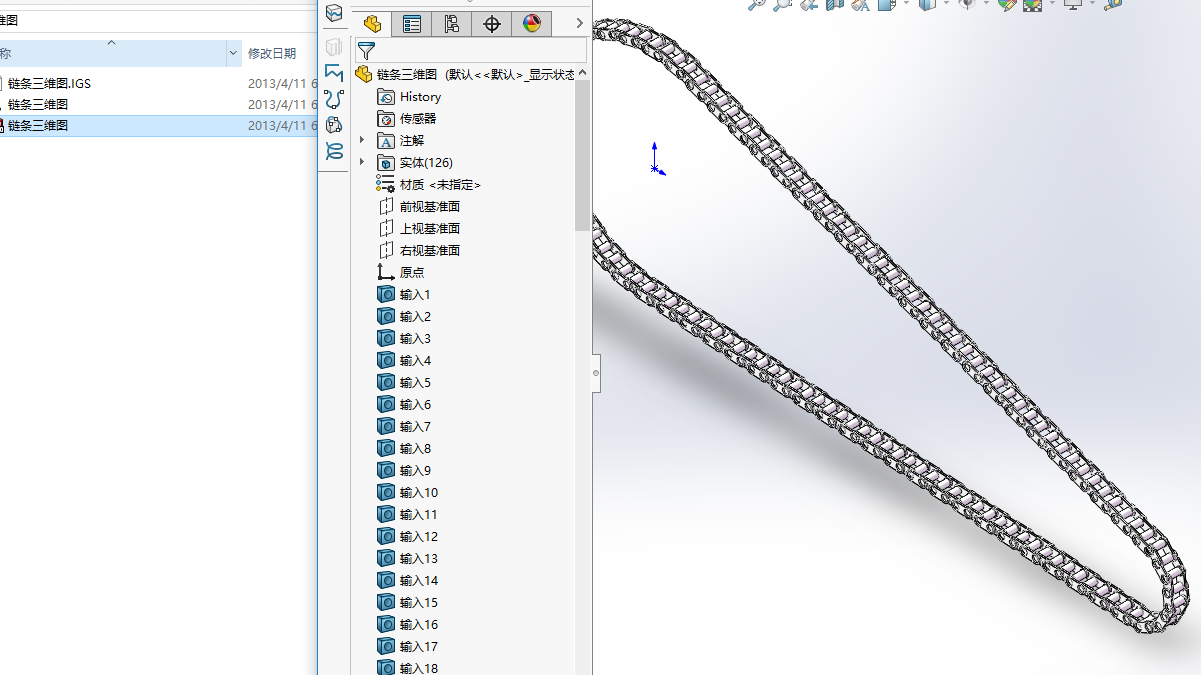Collapse the feature panel via the side handle

596,373
